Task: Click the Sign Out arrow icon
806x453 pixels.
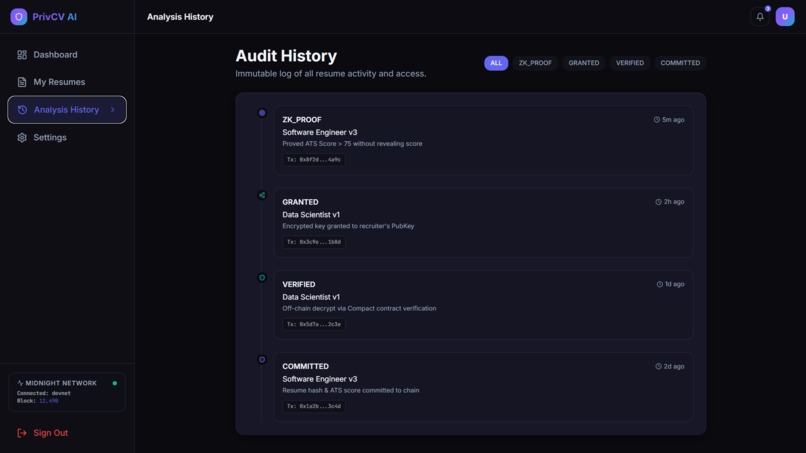Action: tap(22, 433)
